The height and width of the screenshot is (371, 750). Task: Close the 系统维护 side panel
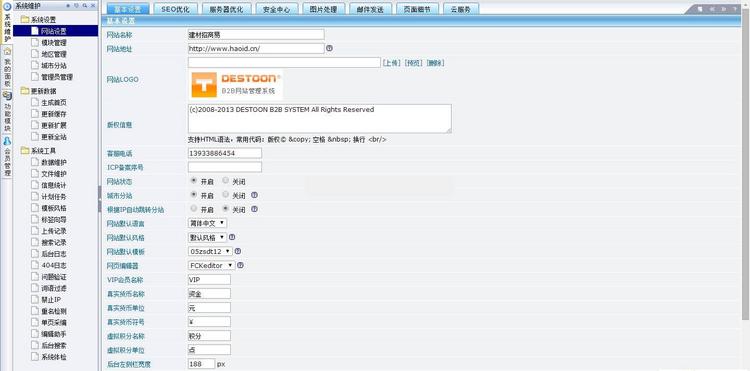click(93, 6)
